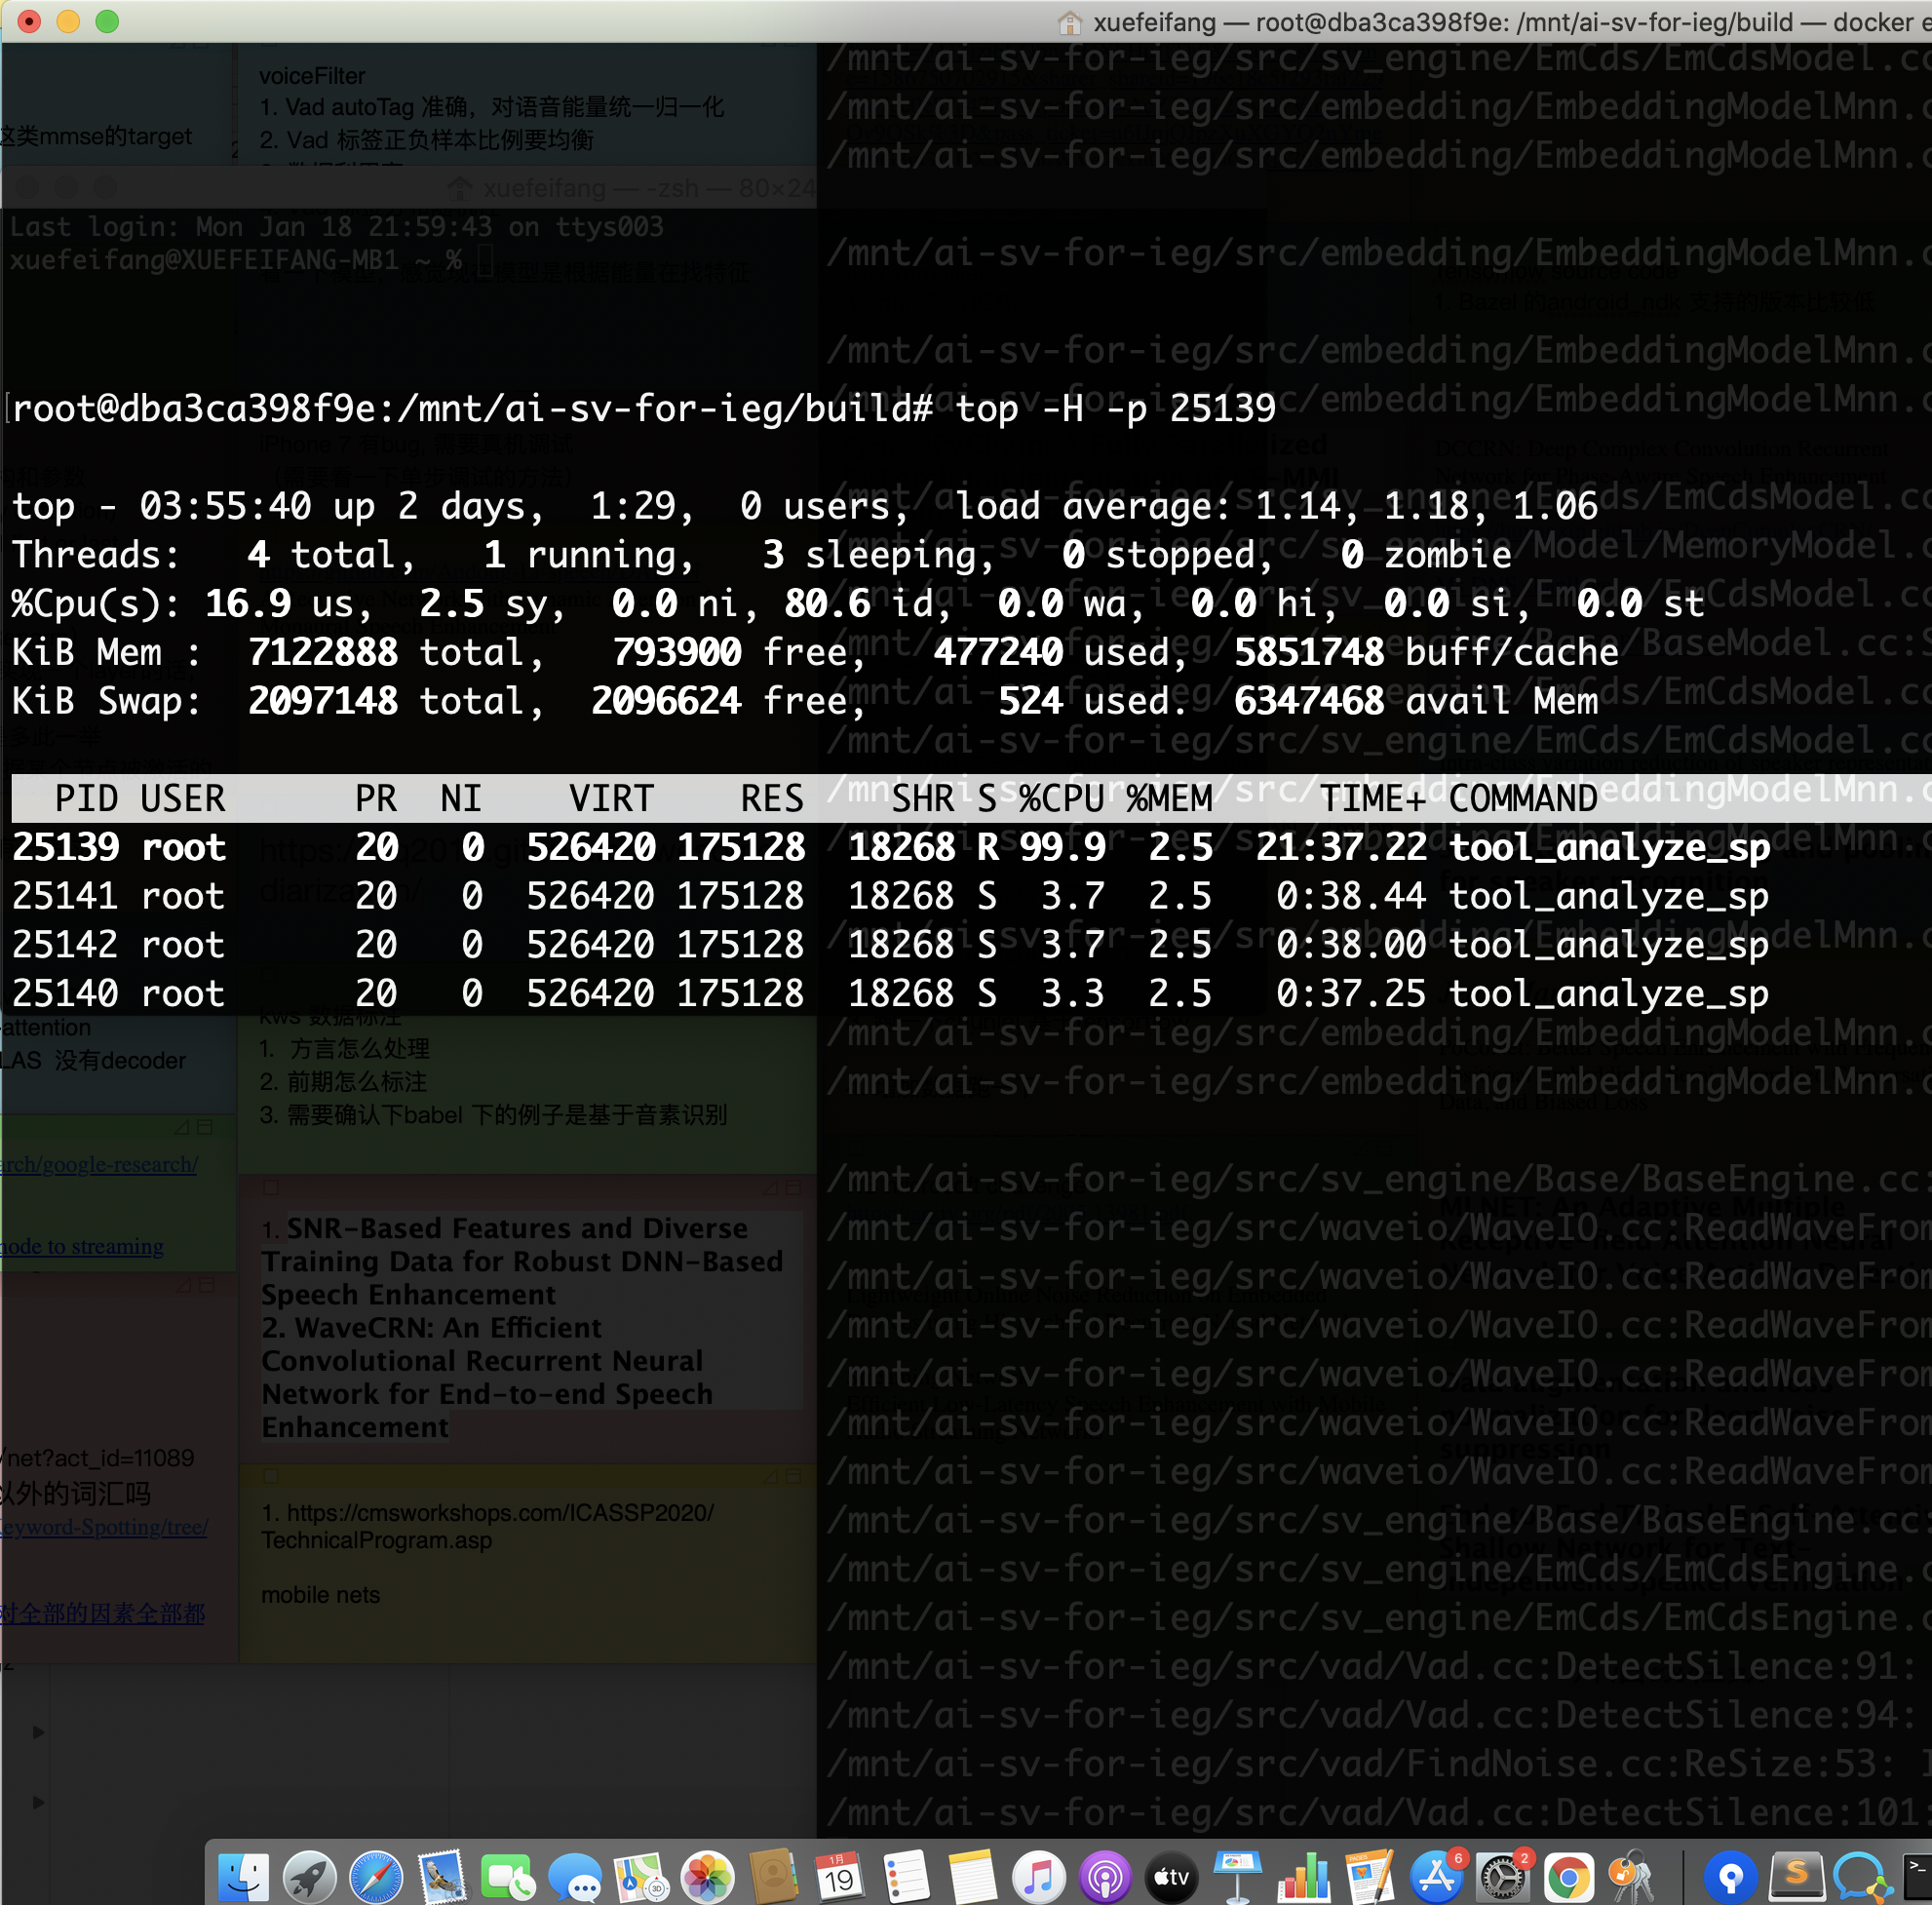The width and height of the screenshot is (1932, 1905).
Task: Open the 'eyword-Spotting/tree/' link
Action: 104,1527
